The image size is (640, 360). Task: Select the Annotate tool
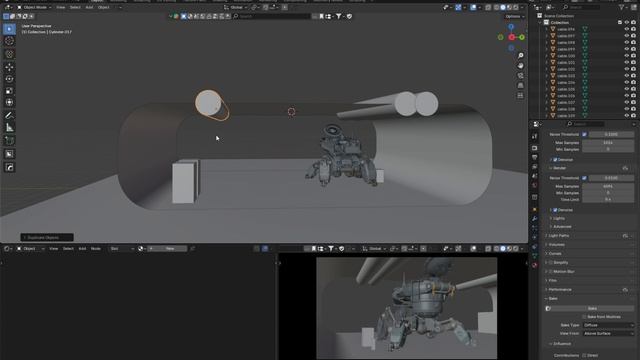[9, 116]
